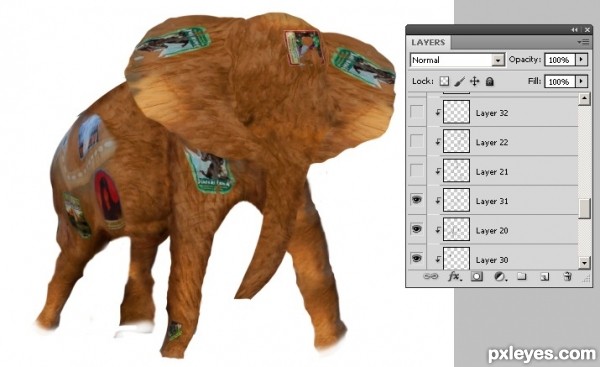
Task: Switch to the LAYERS tab
Action: [x=428, y=42]
